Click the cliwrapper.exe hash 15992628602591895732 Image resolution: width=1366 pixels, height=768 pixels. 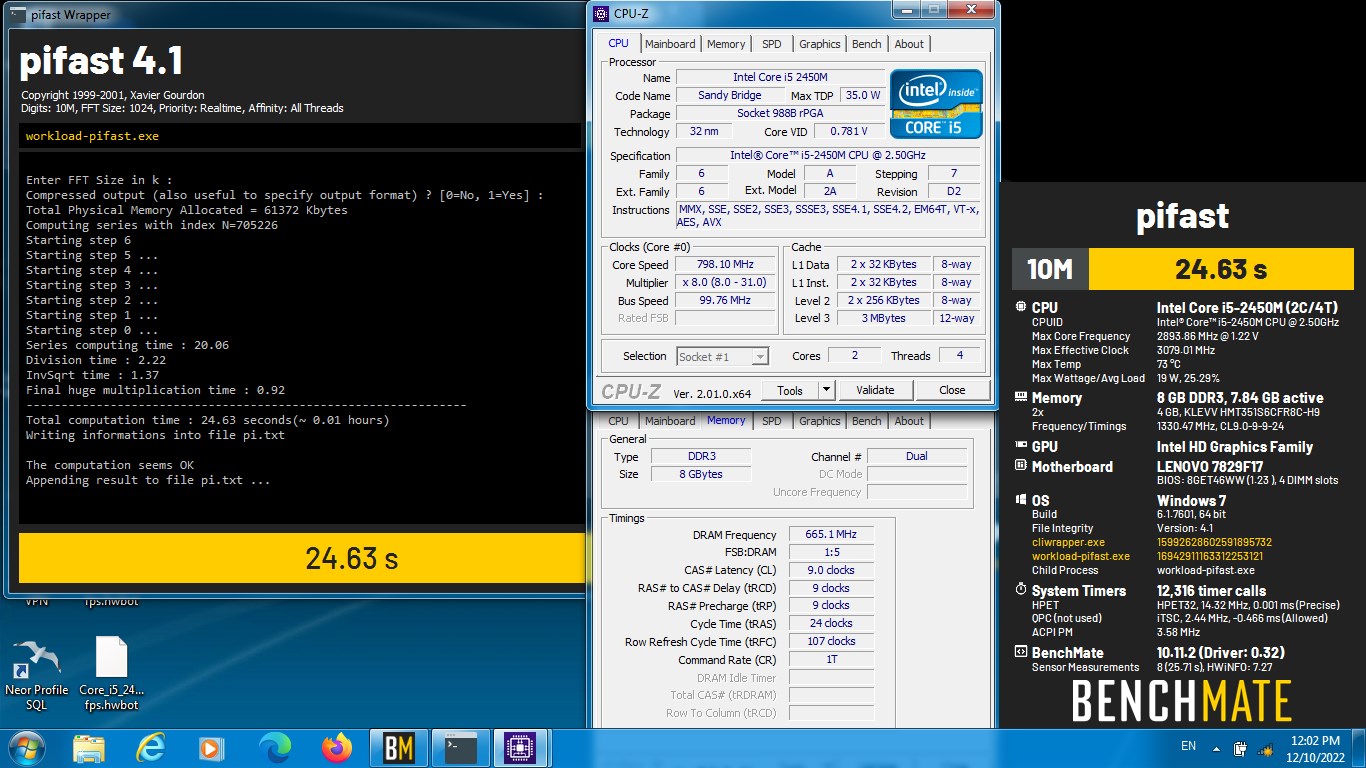click(x=1214, y=542)
